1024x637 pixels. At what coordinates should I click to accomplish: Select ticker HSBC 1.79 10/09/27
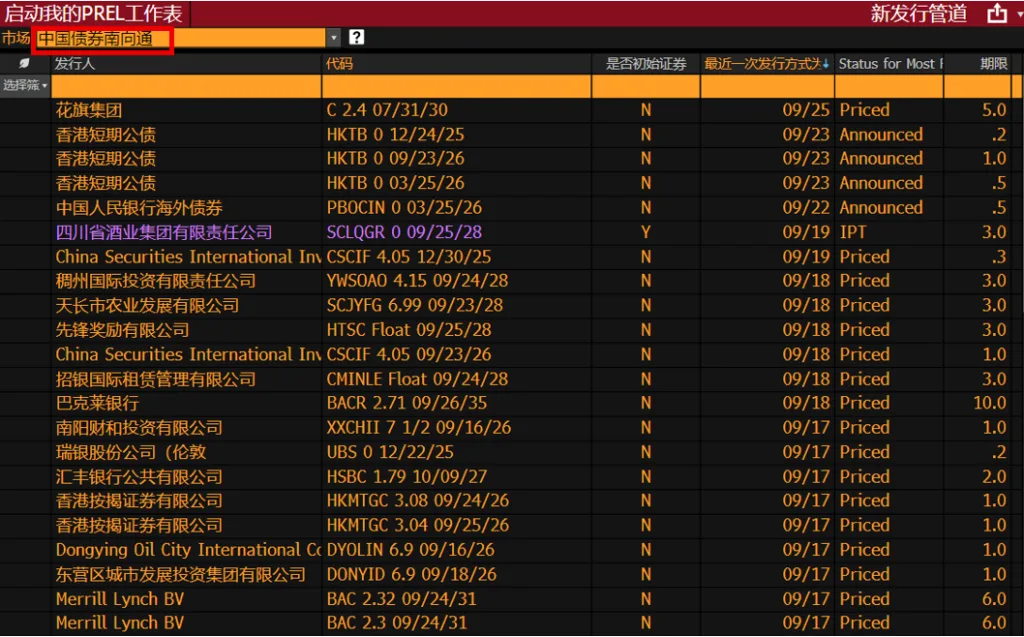407,477
